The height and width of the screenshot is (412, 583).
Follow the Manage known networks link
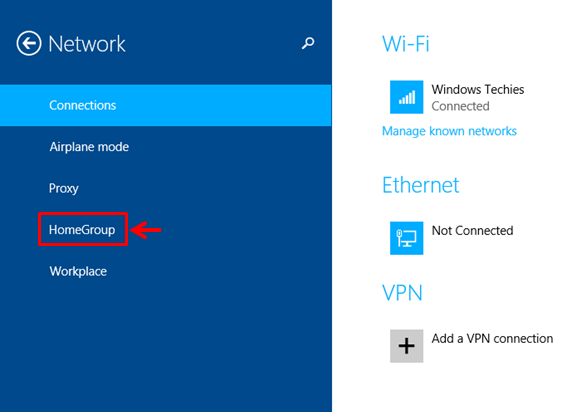(449, 131)
